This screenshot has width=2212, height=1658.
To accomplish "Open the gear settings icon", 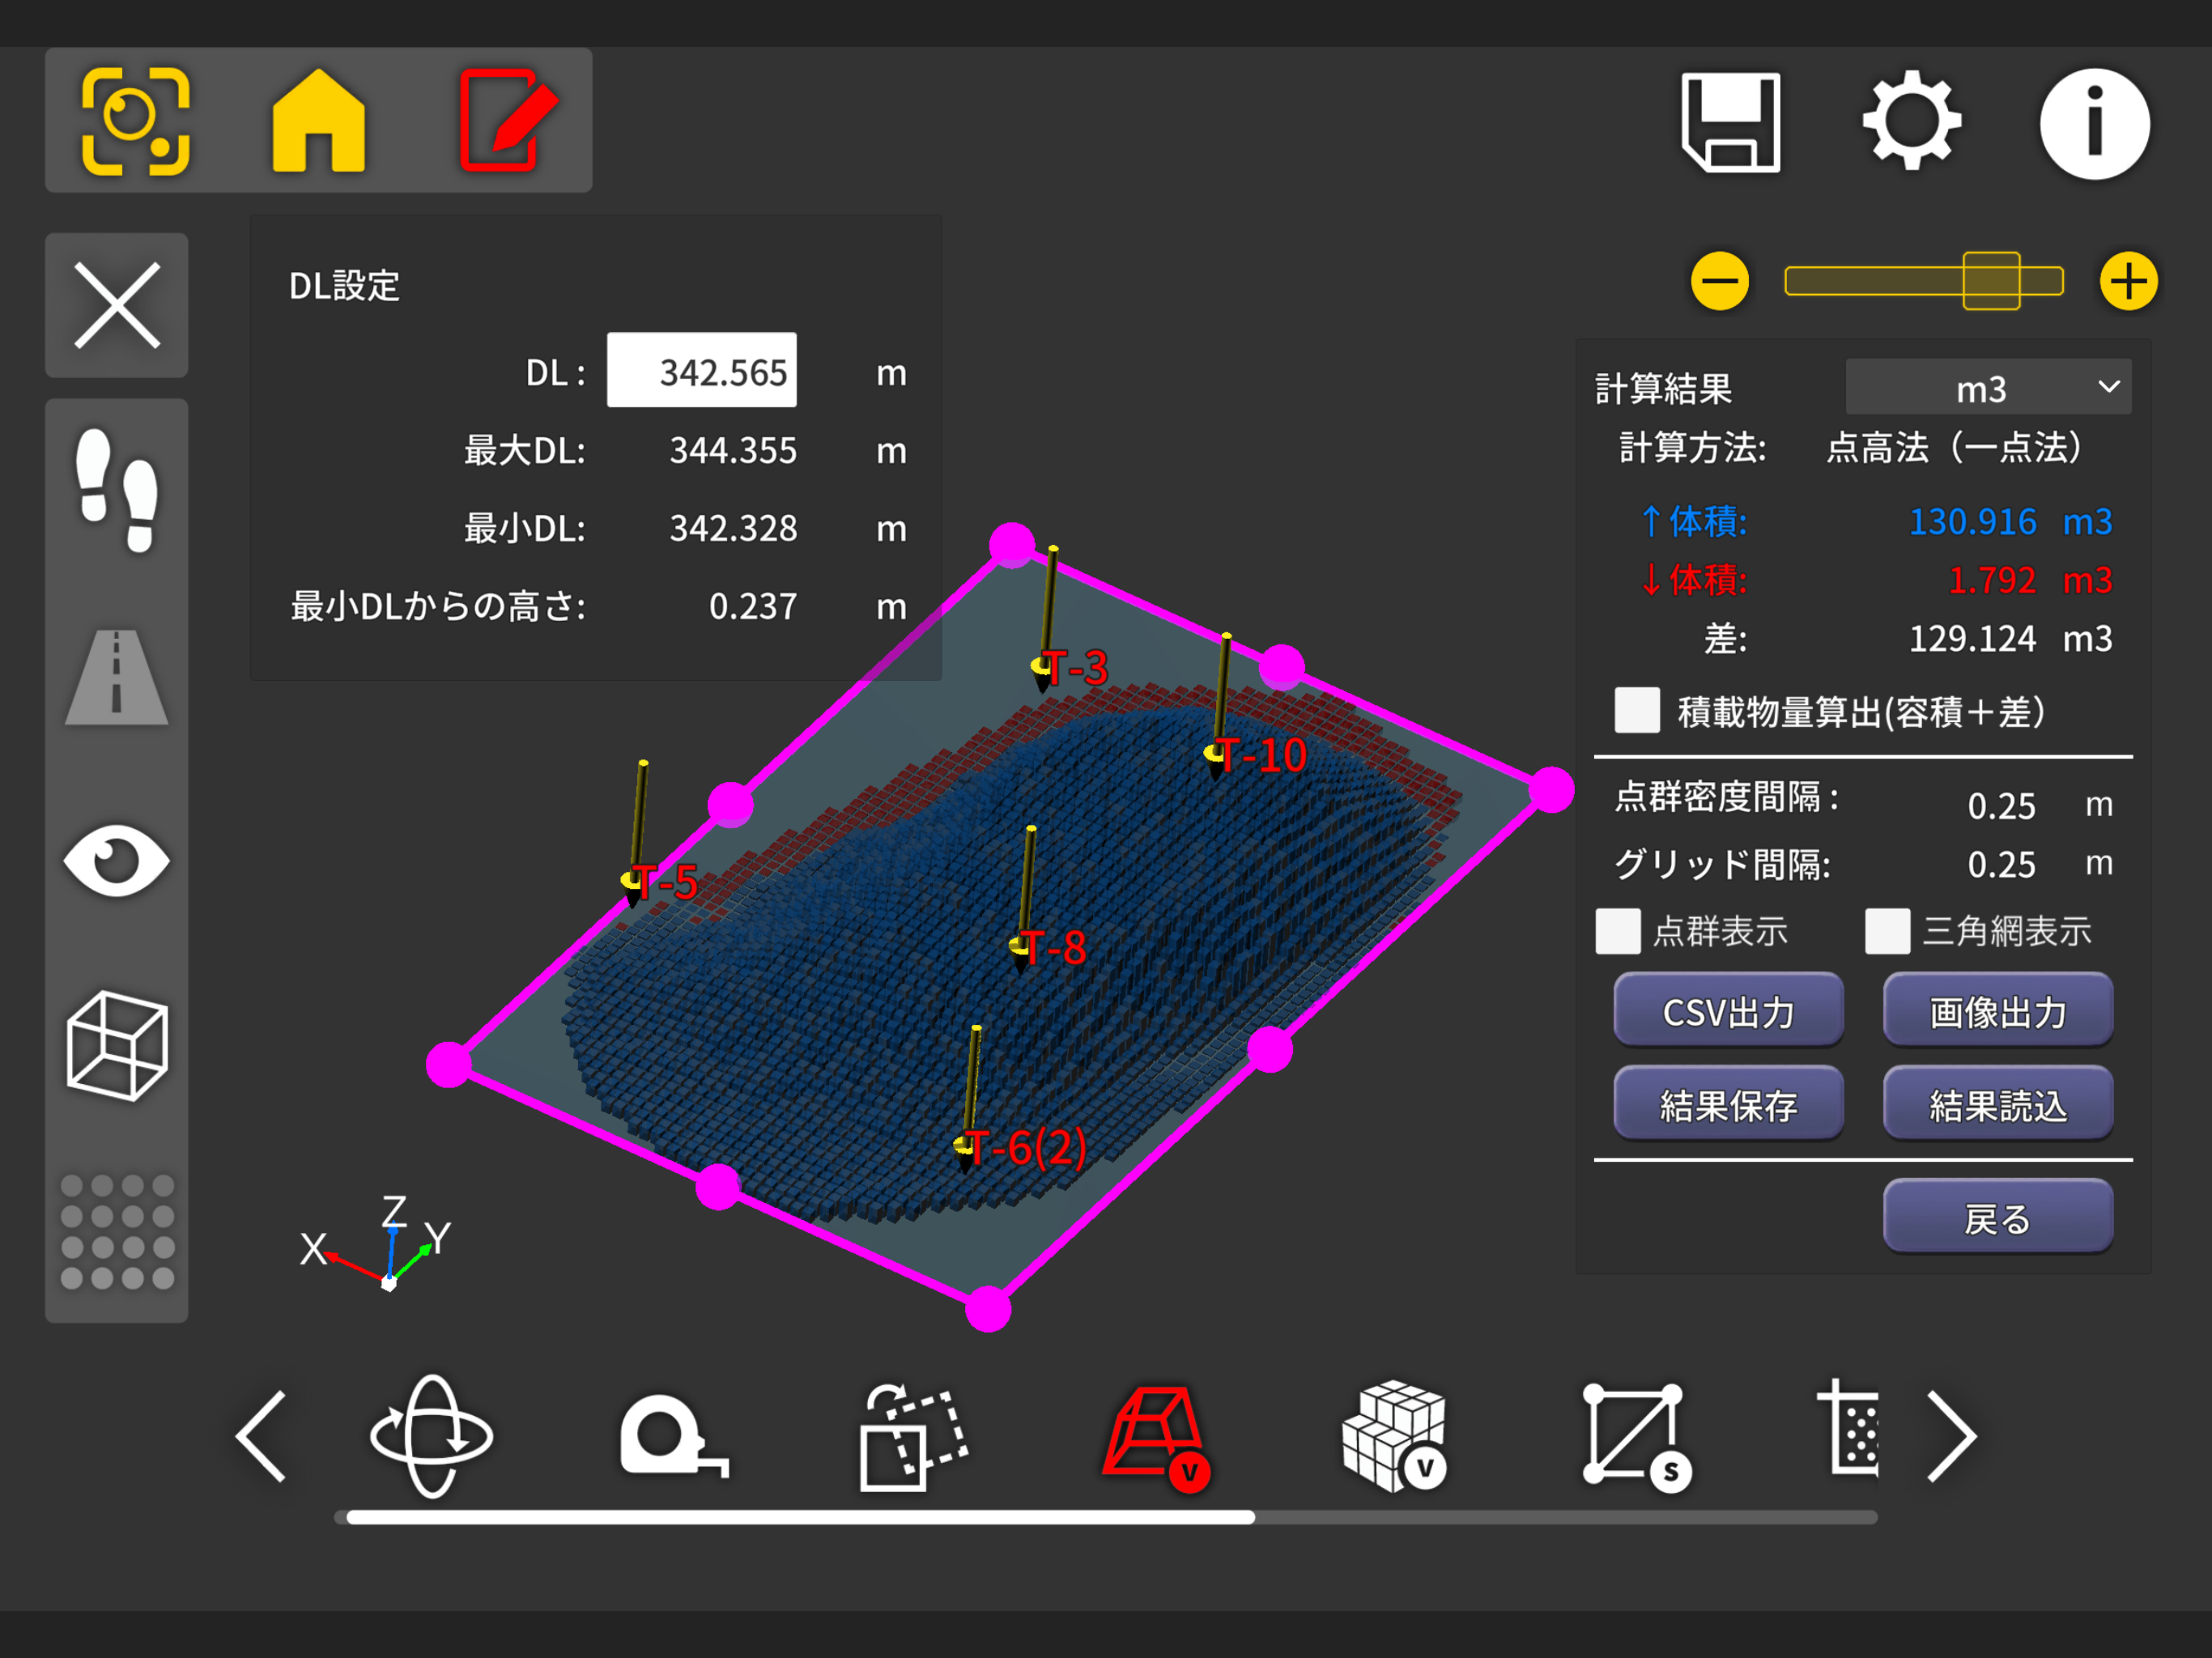I will pos(1911,120).
